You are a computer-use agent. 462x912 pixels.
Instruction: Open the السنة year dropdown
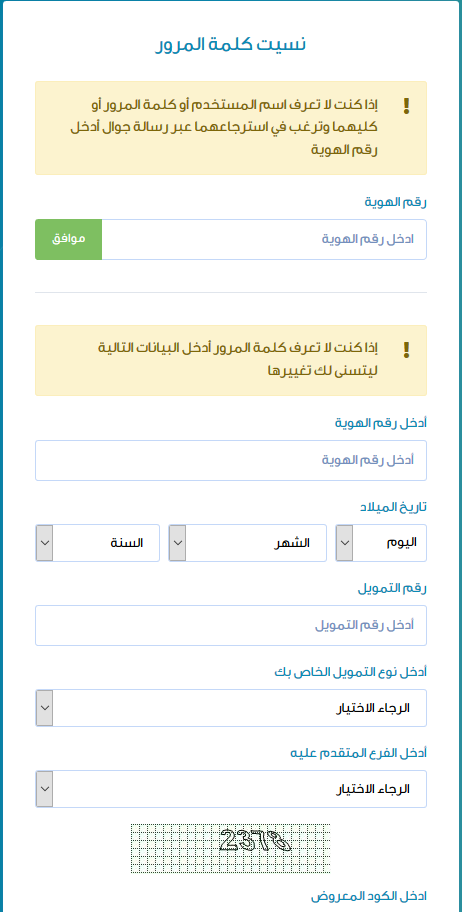coord(97,543)
